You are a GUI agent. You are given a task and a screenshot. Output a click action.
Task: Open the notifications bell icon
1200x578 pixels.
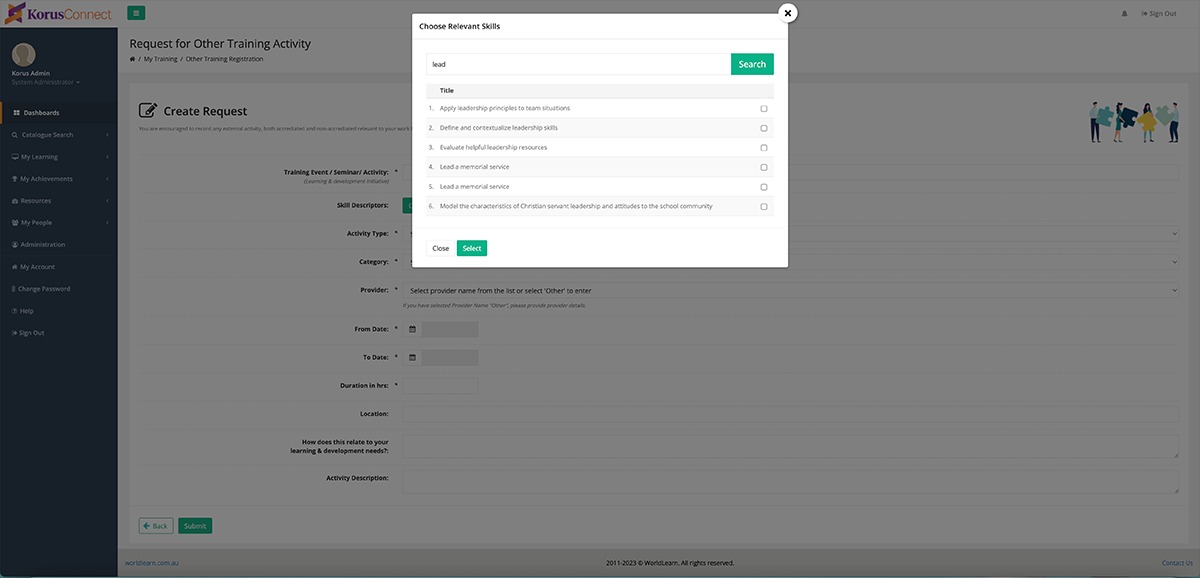point(1124,14)
